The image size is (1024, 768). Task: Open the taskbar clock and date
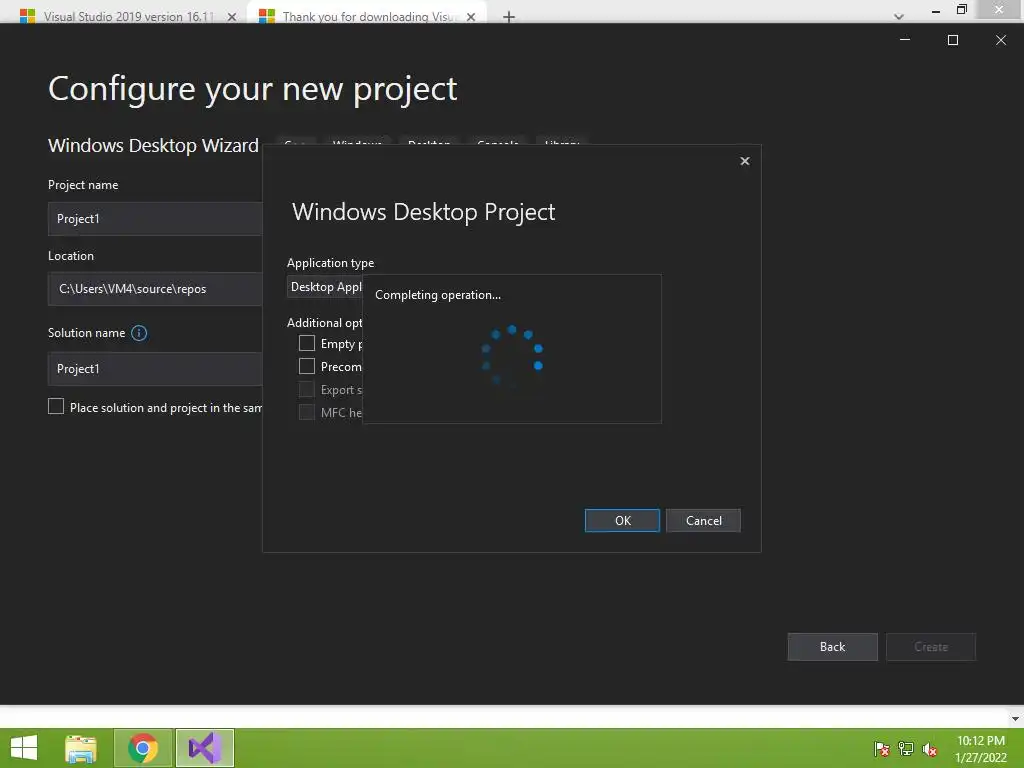[980, 749]
